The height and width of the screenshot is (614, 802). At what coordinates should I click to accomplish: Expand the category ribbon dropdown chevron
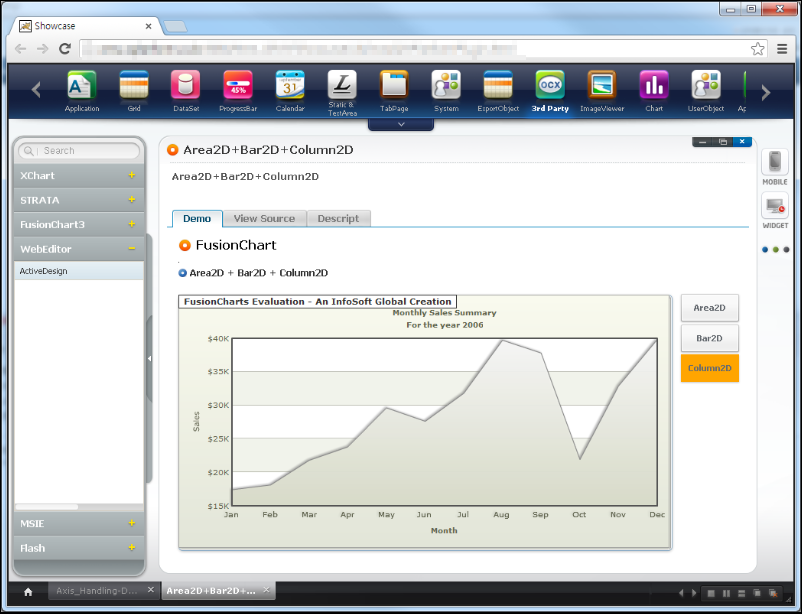(401, 125)
